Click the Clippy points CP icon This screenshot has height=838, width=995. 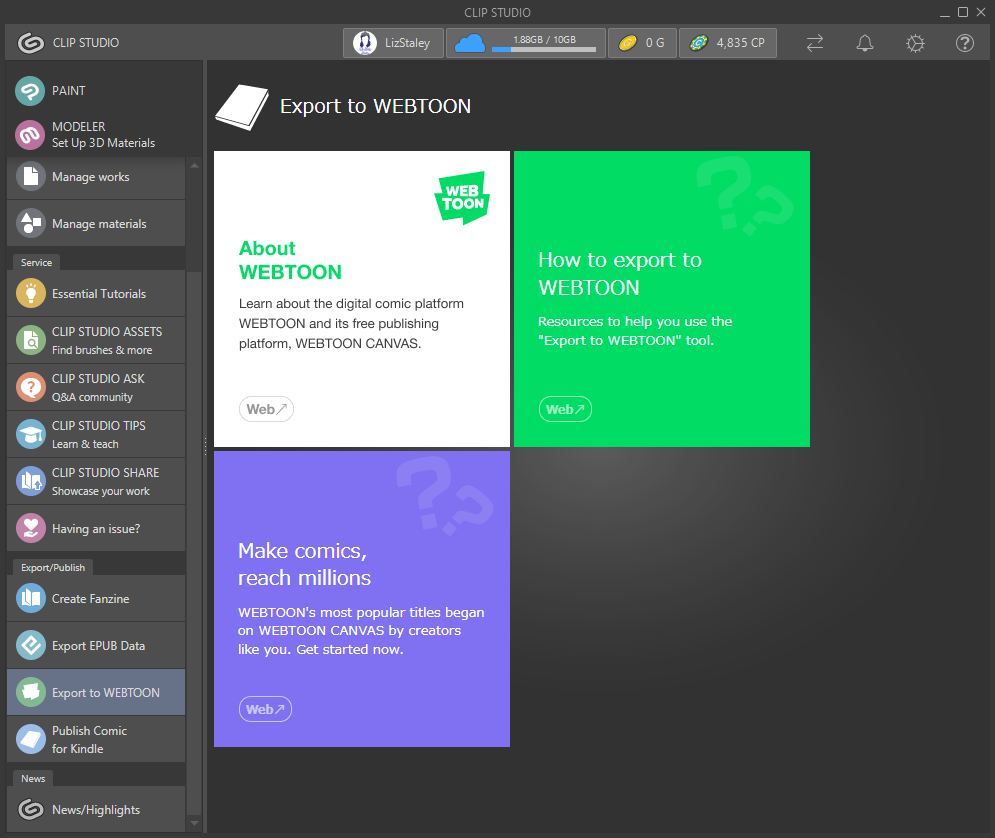pyautogui.click(x=699, y=43)
